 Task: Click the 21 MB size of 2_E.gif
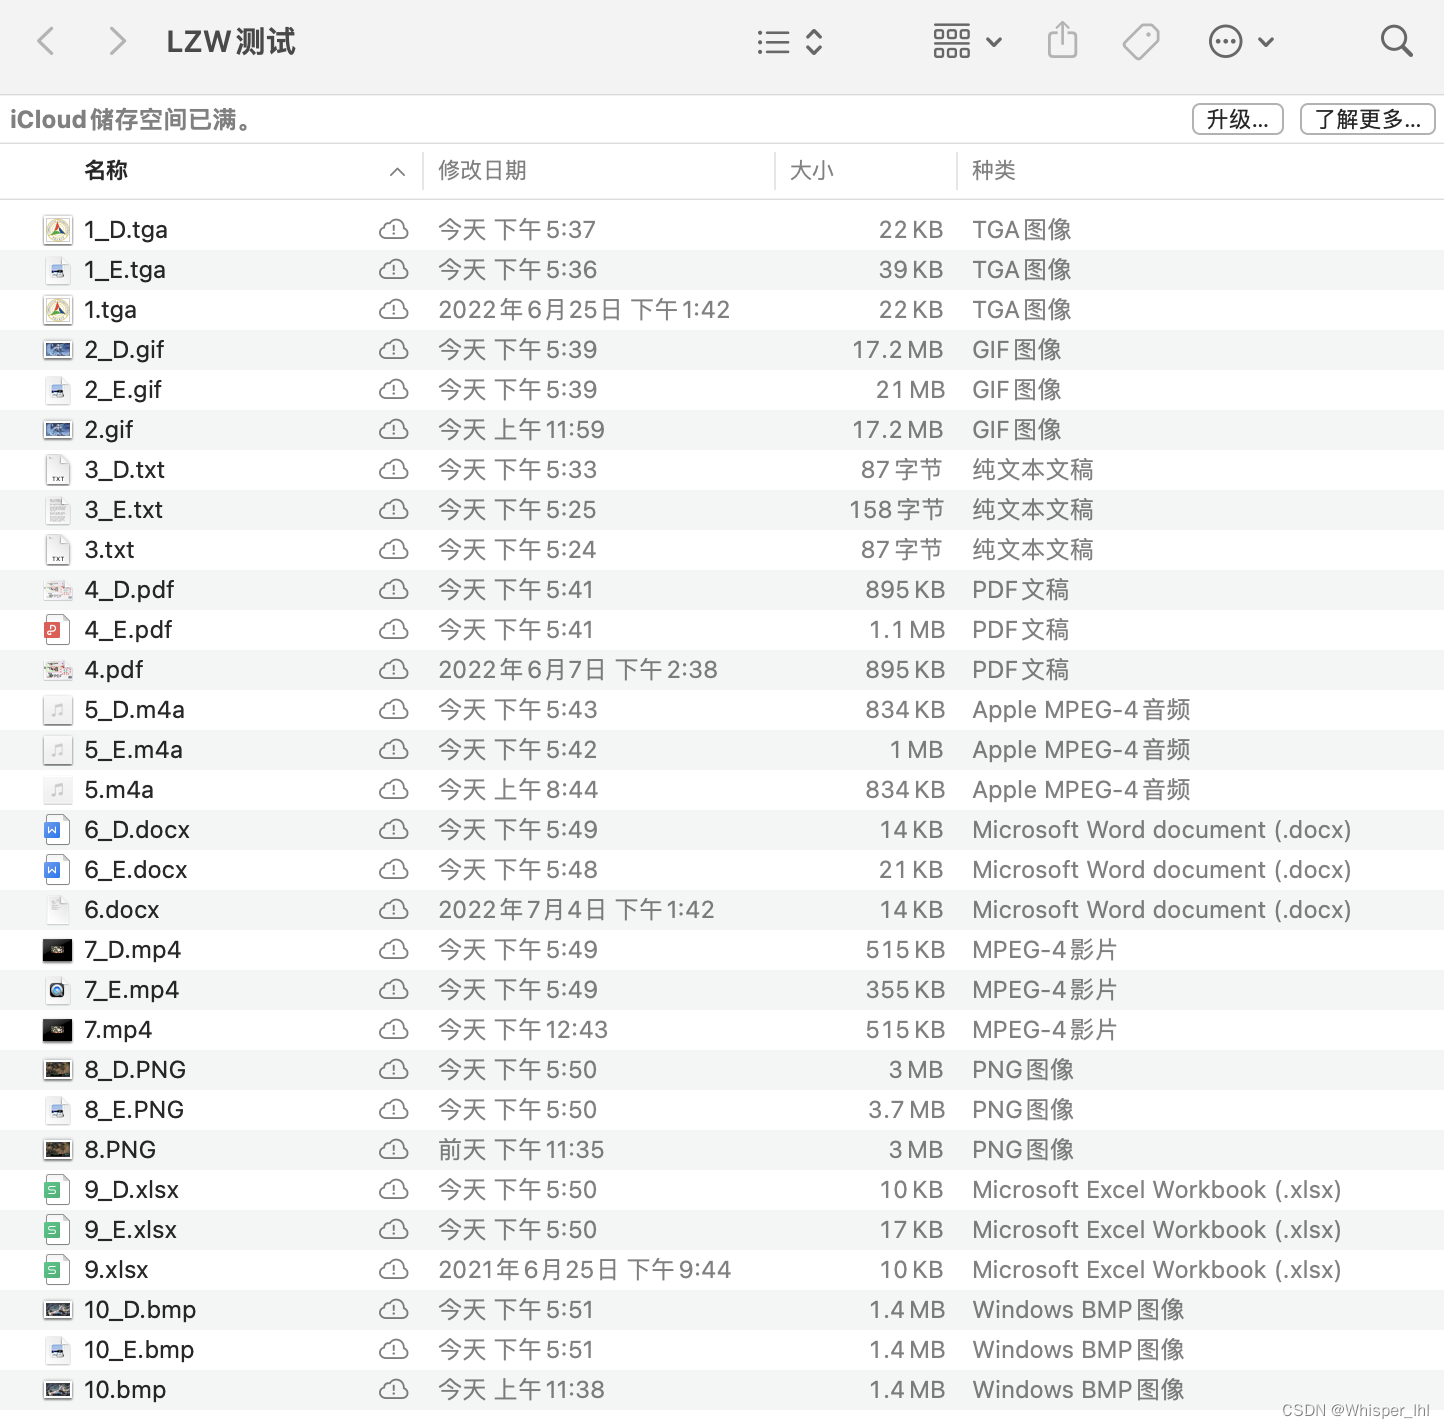[x=910, y=390]
